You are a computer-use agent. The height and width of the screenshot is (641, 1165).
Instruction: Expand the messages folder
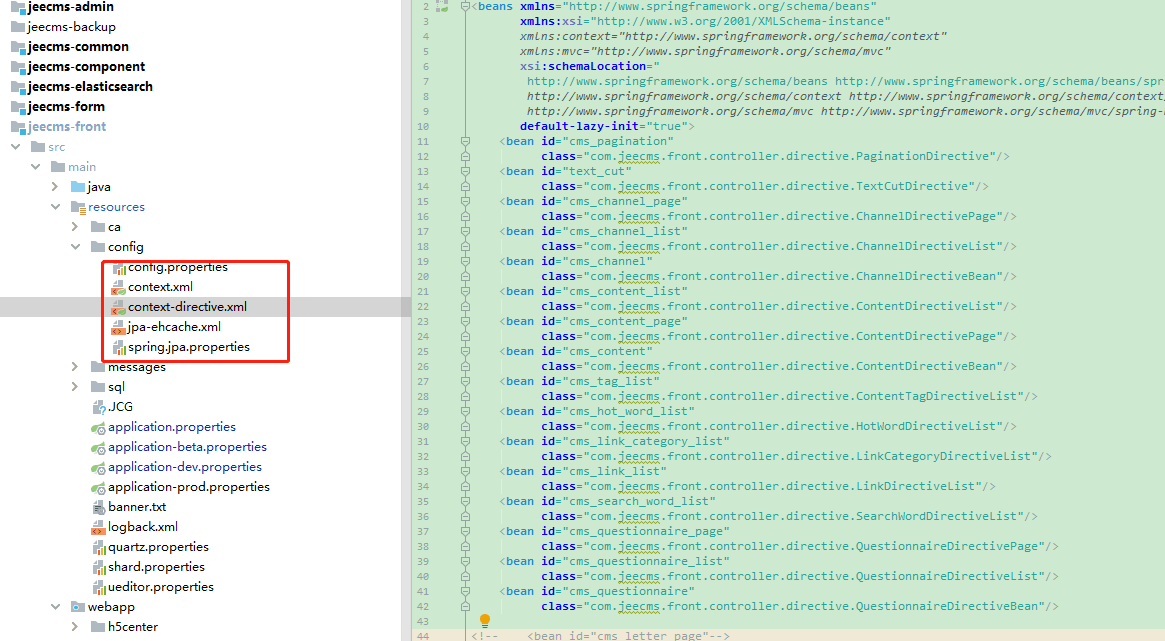pos(75,367)
